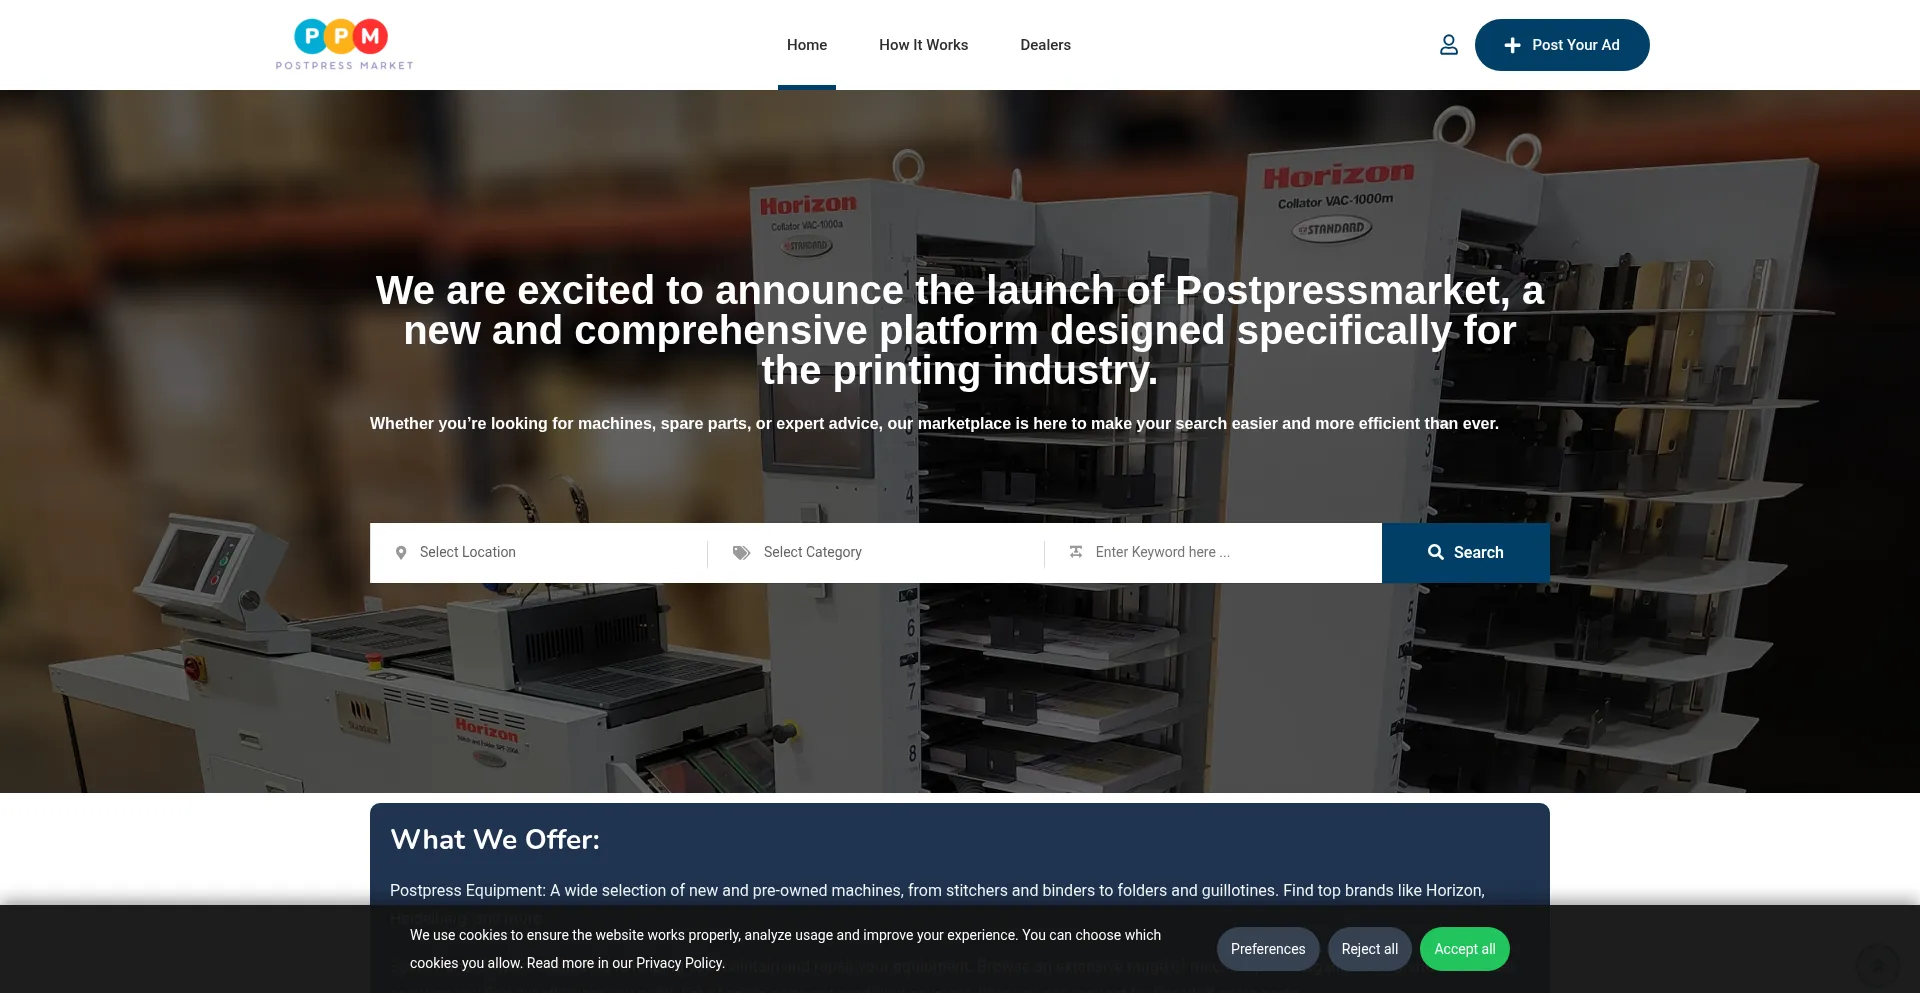Click the 'What We Offer:' heading
This screenshot has height=993, width=1920.
[x=495, y=839]
